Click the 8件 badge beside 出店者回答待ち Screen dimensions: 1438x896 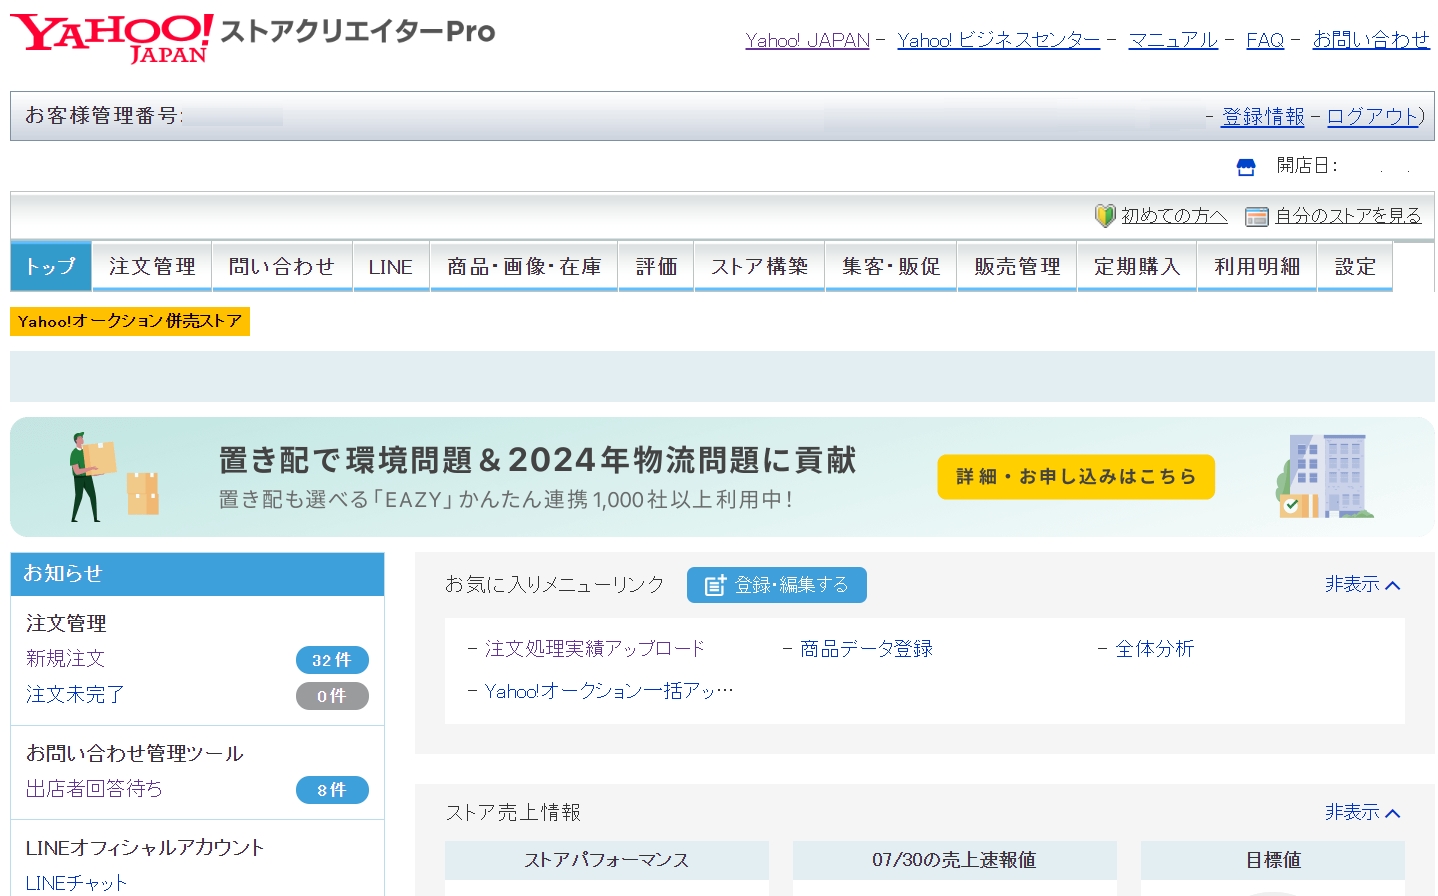(332, 790)
